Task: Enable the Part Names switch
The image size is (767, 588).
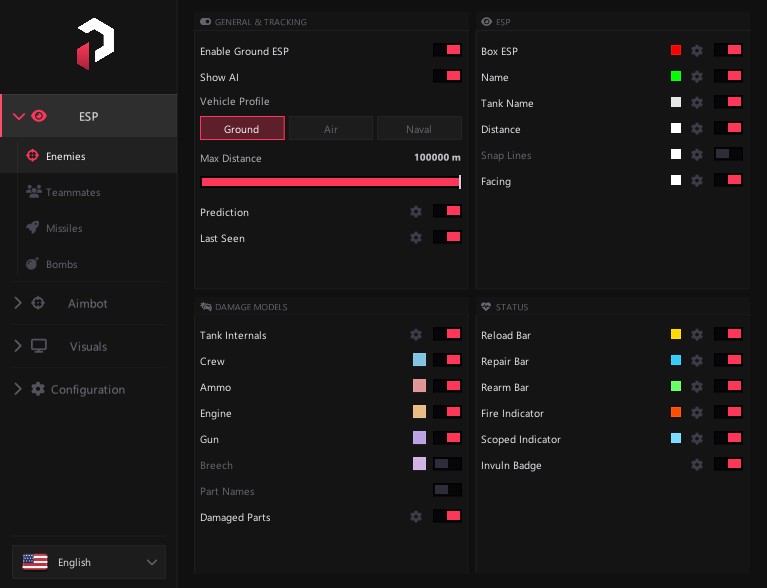Action: (x=447, y=490)
